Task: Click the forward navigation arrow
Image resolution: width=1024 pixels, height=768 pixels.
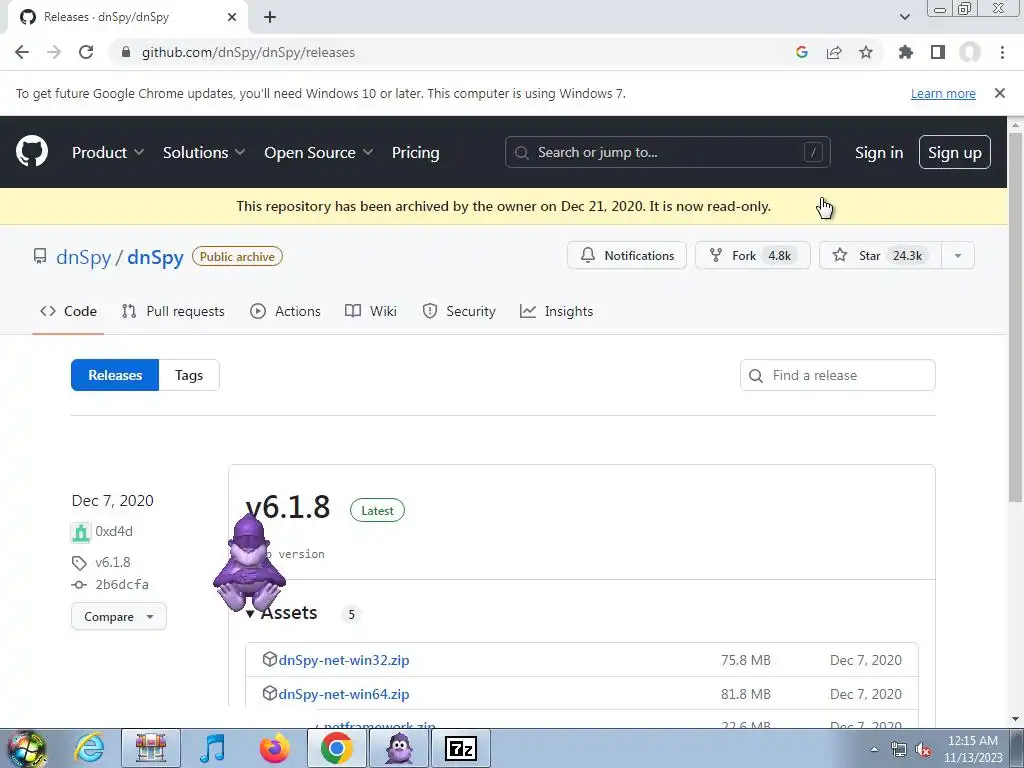Action: click(54, 52)
